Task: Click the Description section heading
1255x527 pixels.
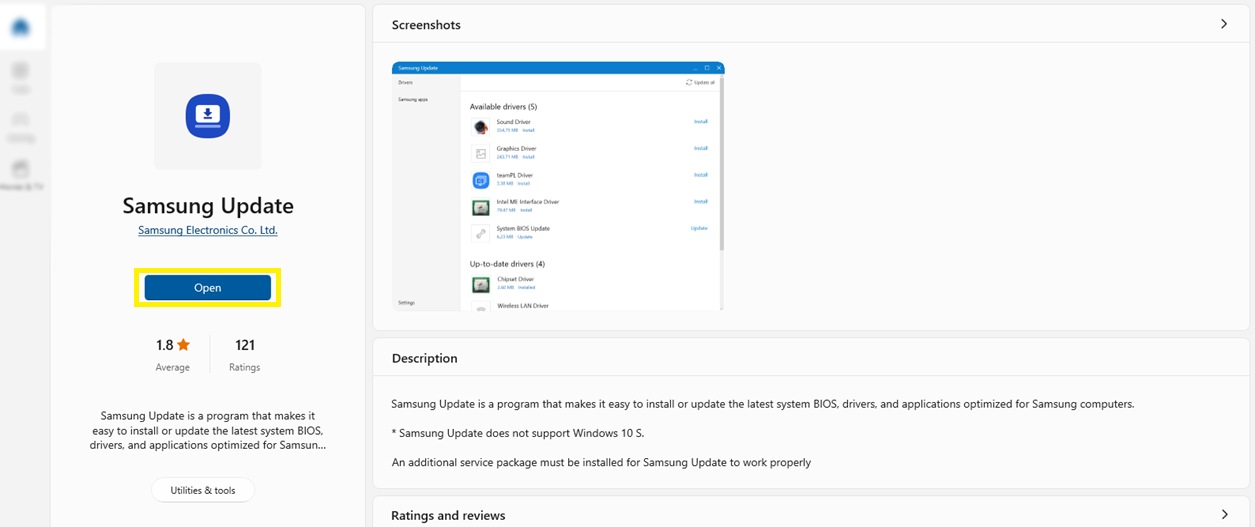Action: 424,358
